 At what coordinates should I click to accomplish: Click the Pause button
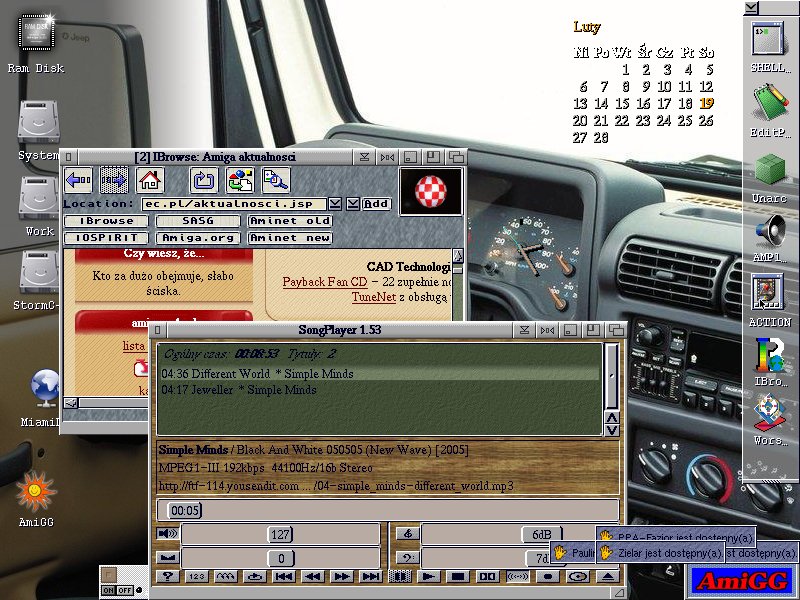(488, 577)
